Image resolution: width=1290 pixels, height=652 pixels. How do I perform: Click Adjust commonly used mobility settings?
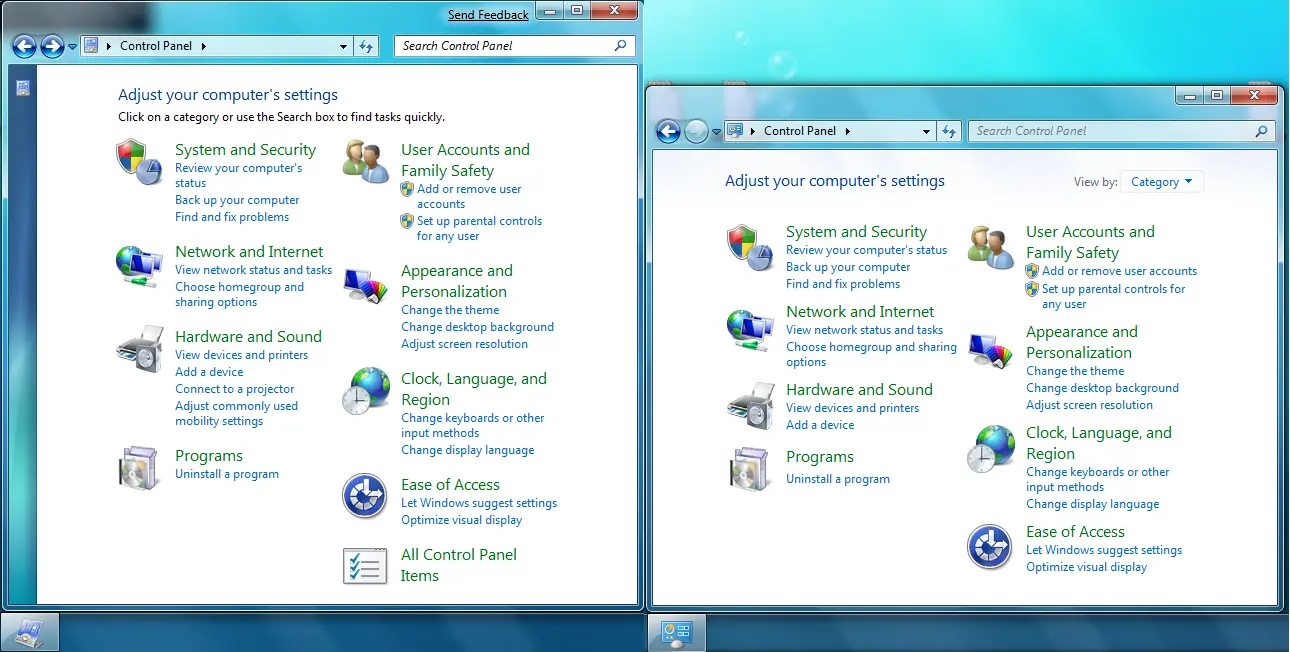(237, 414)
